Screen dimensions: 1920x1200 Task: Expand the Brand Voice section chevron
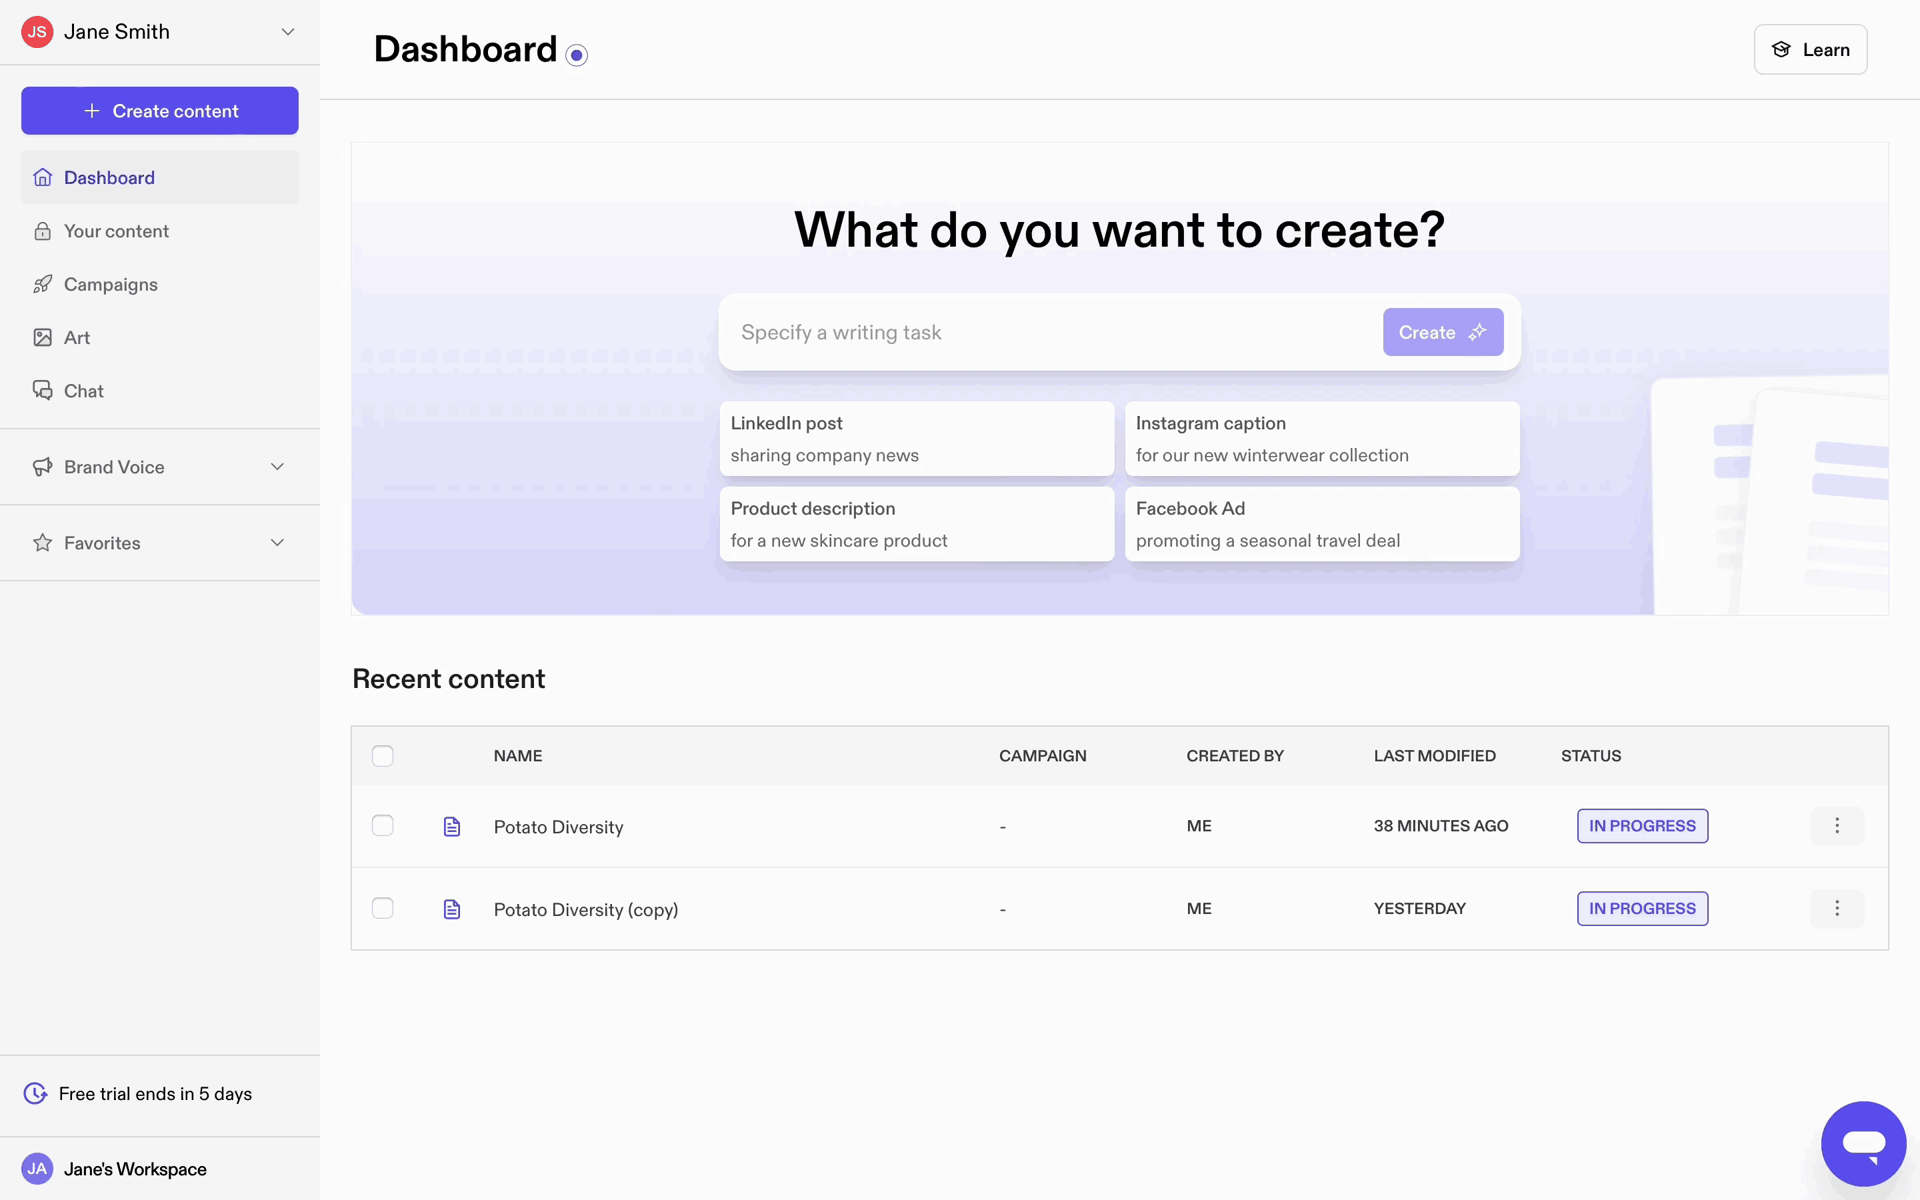(277, 467)
